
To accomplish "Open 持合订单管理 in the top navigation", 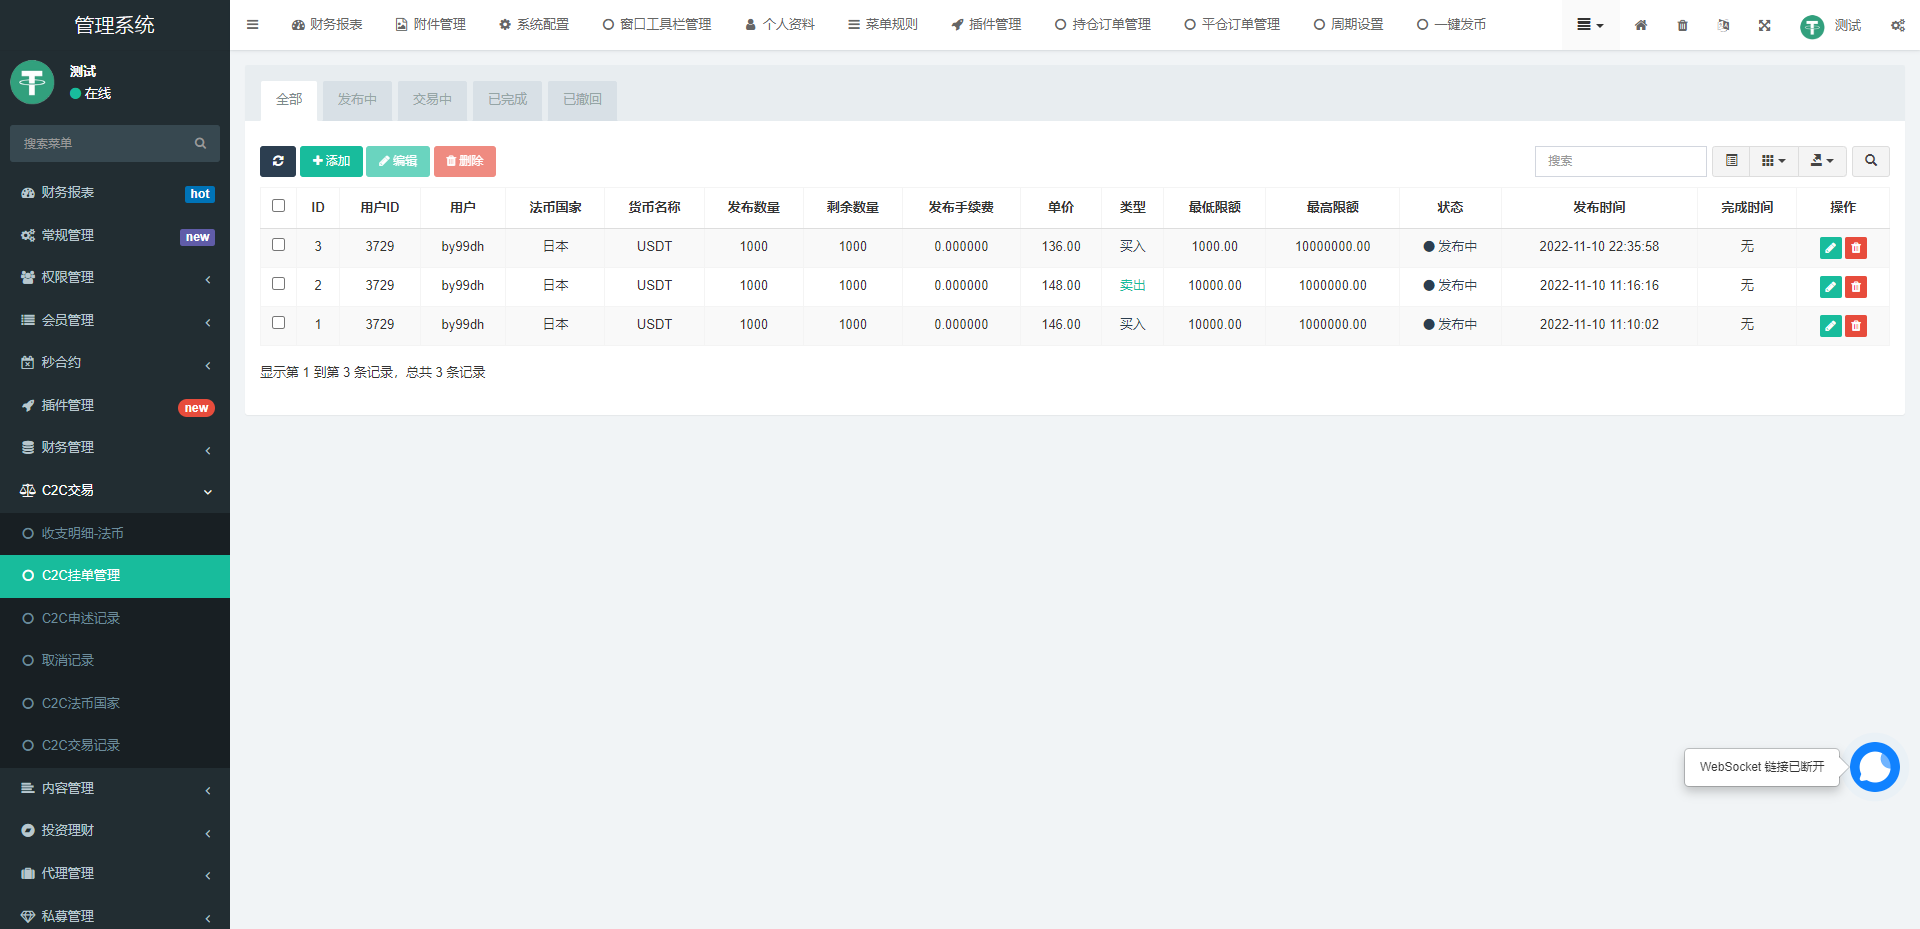I will click(x=1103, y=25).
